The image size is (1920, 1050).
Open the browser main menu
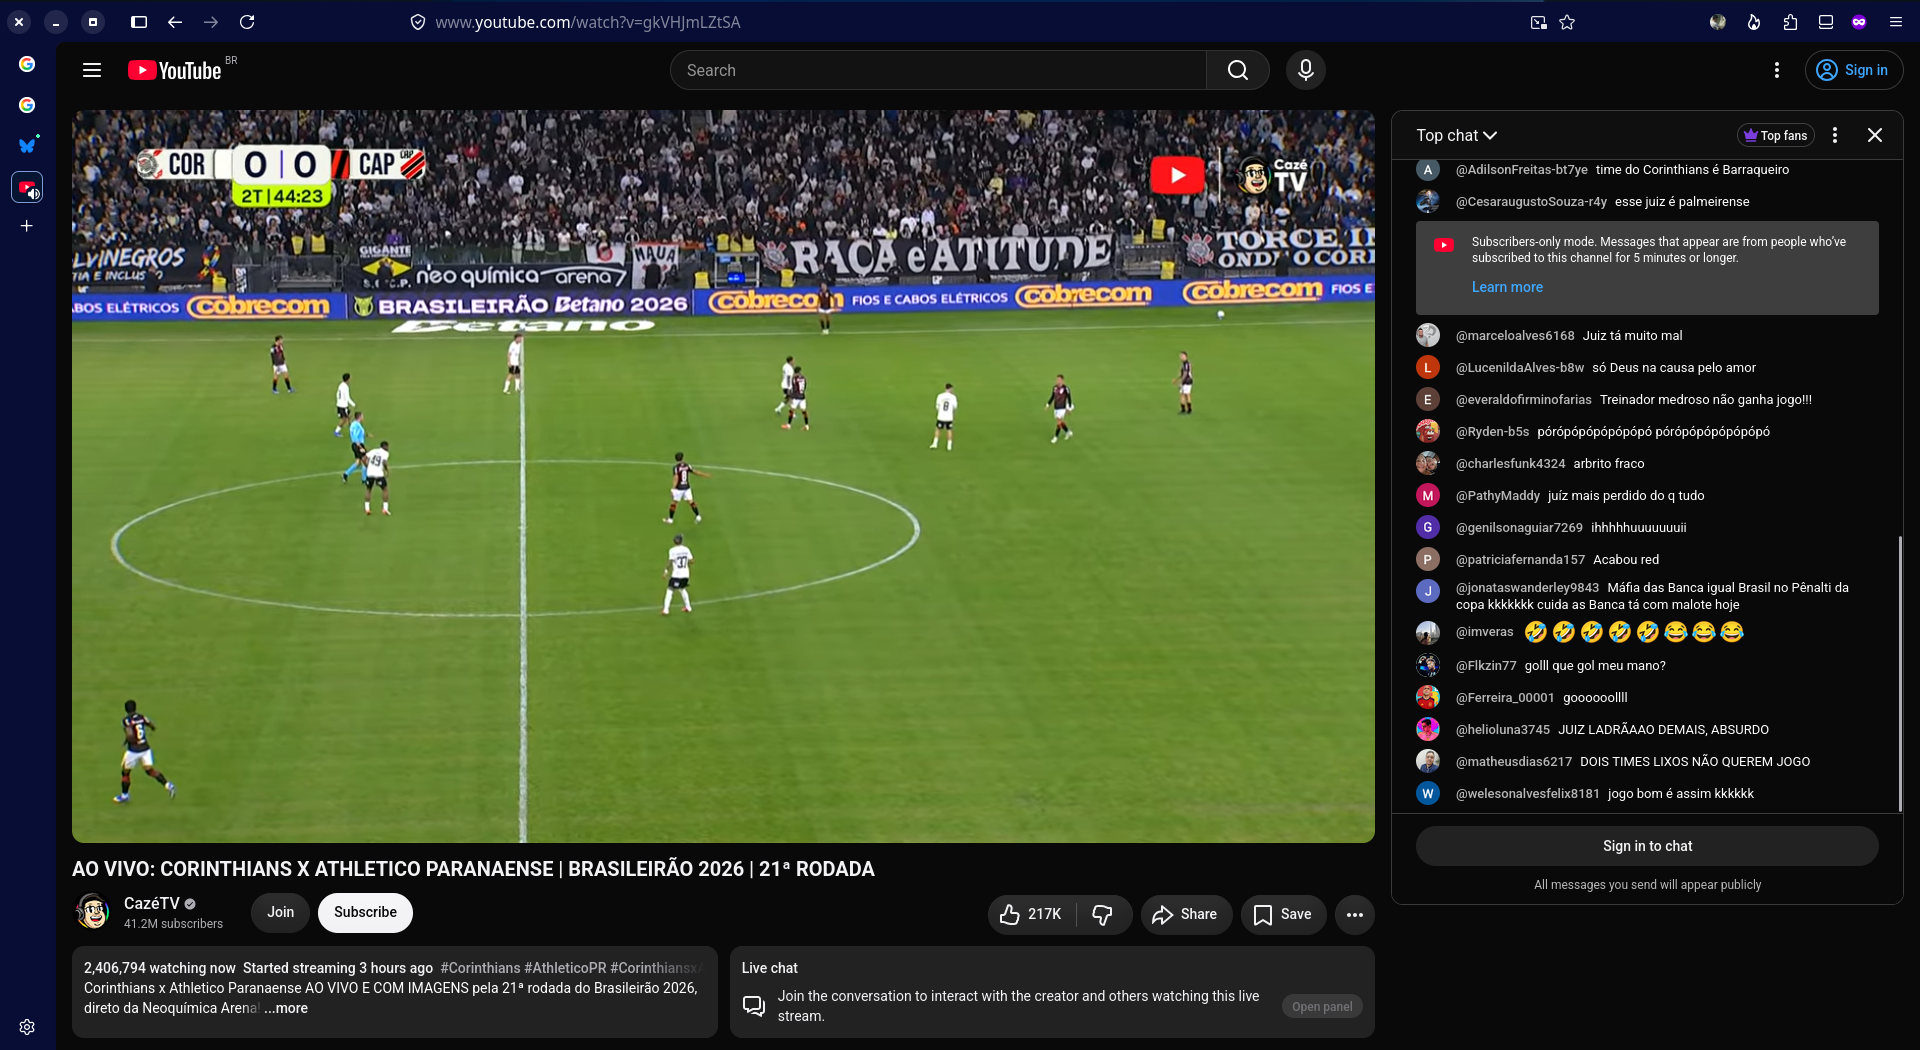click(1896, 22)
